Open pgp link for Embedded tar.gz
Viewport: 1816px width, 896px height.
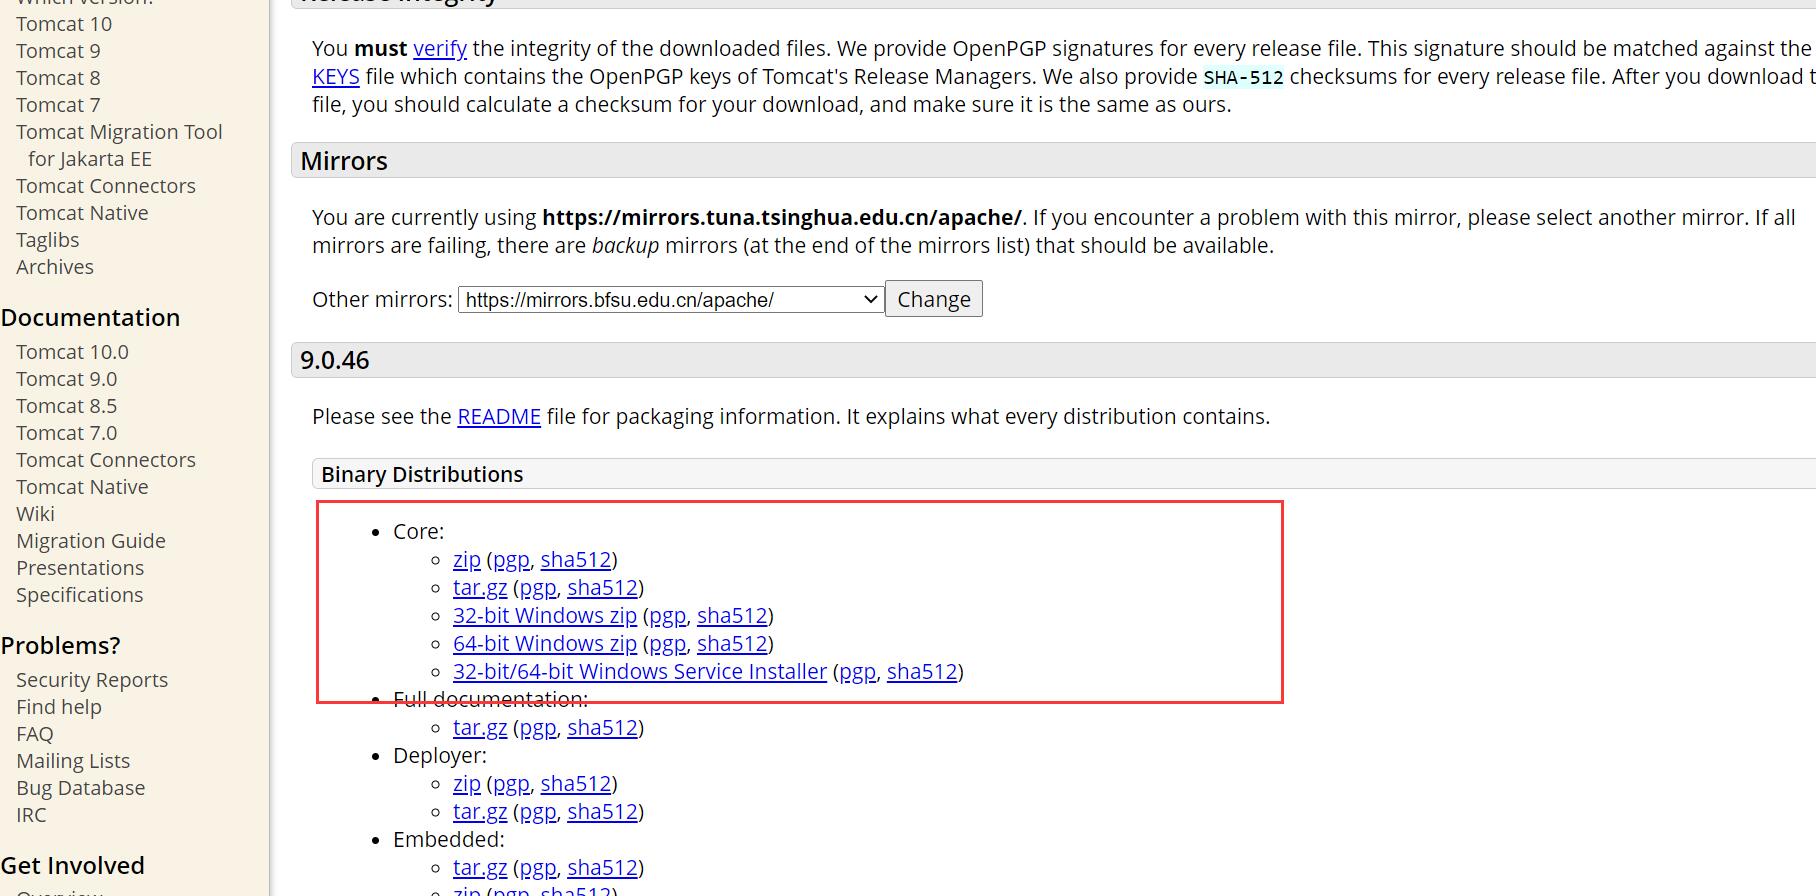point(538,867)
